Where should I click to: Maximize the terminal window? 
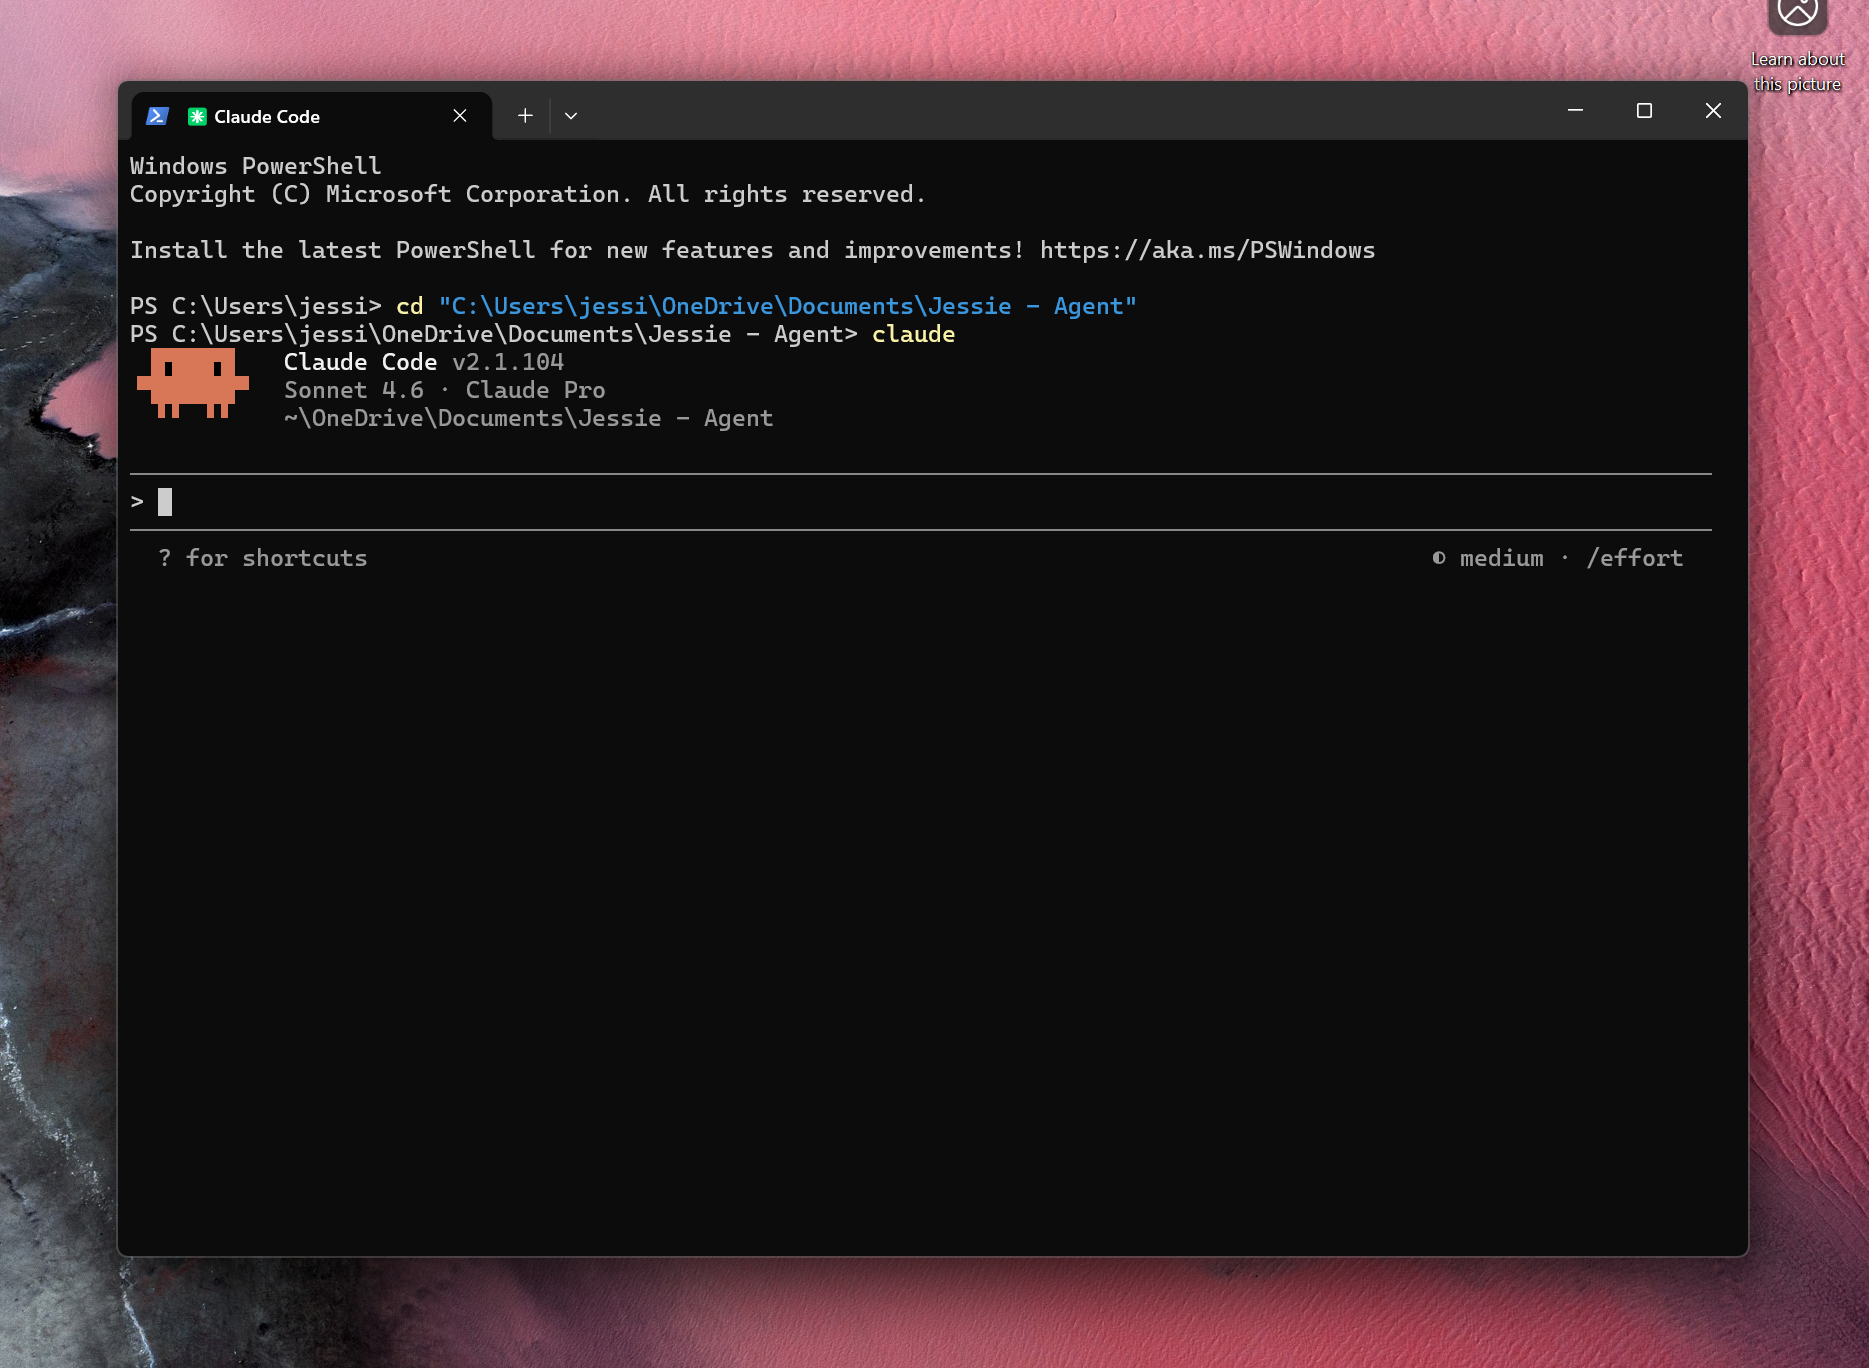(x=1644, y=110)
